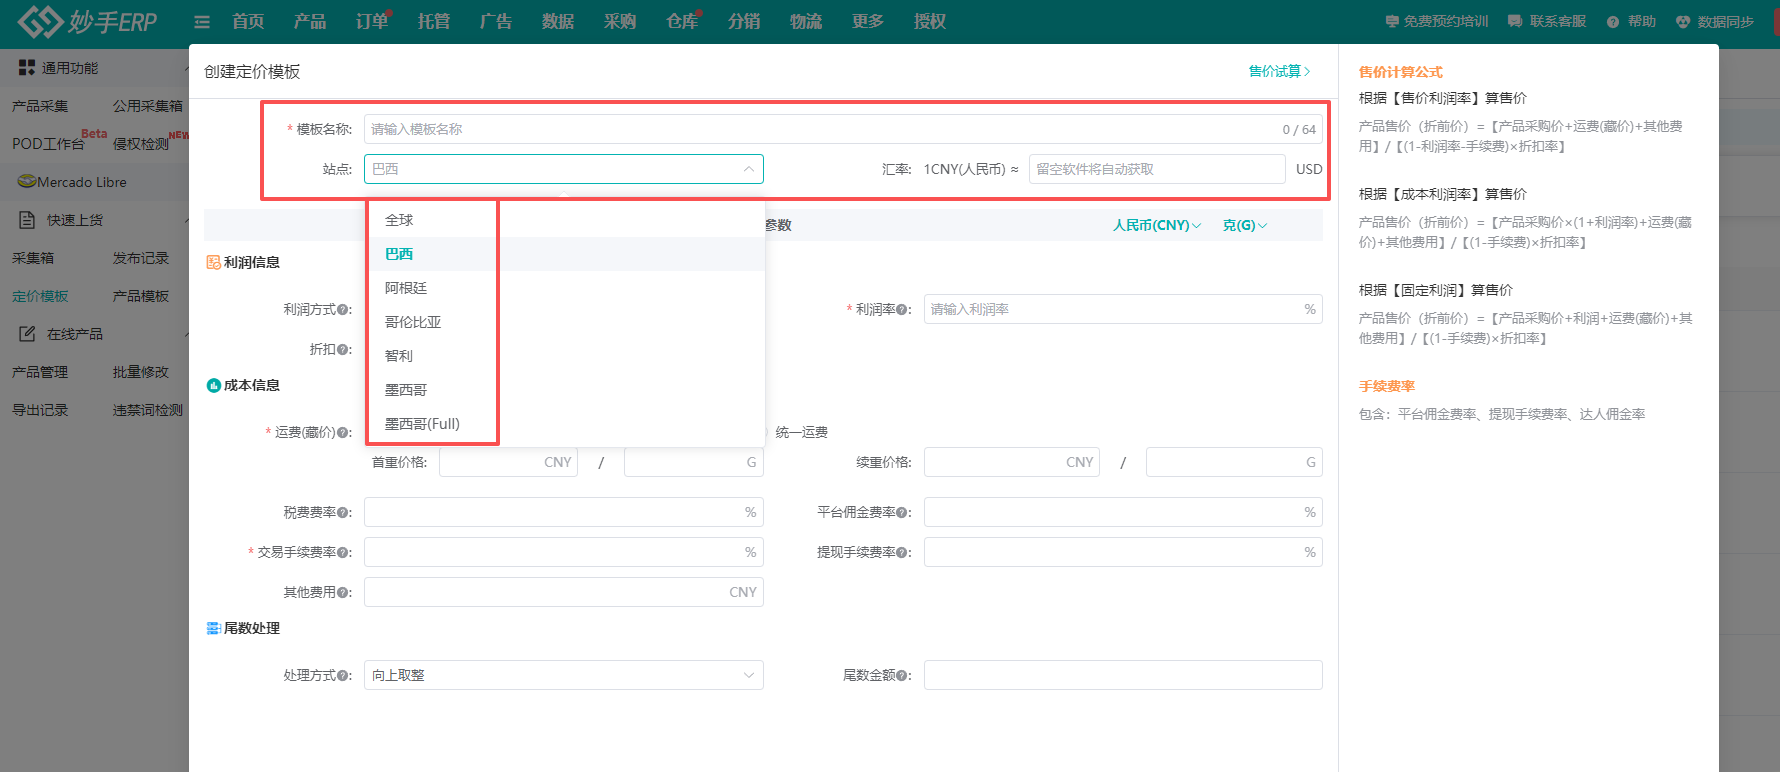Open the 仓库 top navigation menu
The width and height of the screenshot is (1780, 772).
point(682,22)
